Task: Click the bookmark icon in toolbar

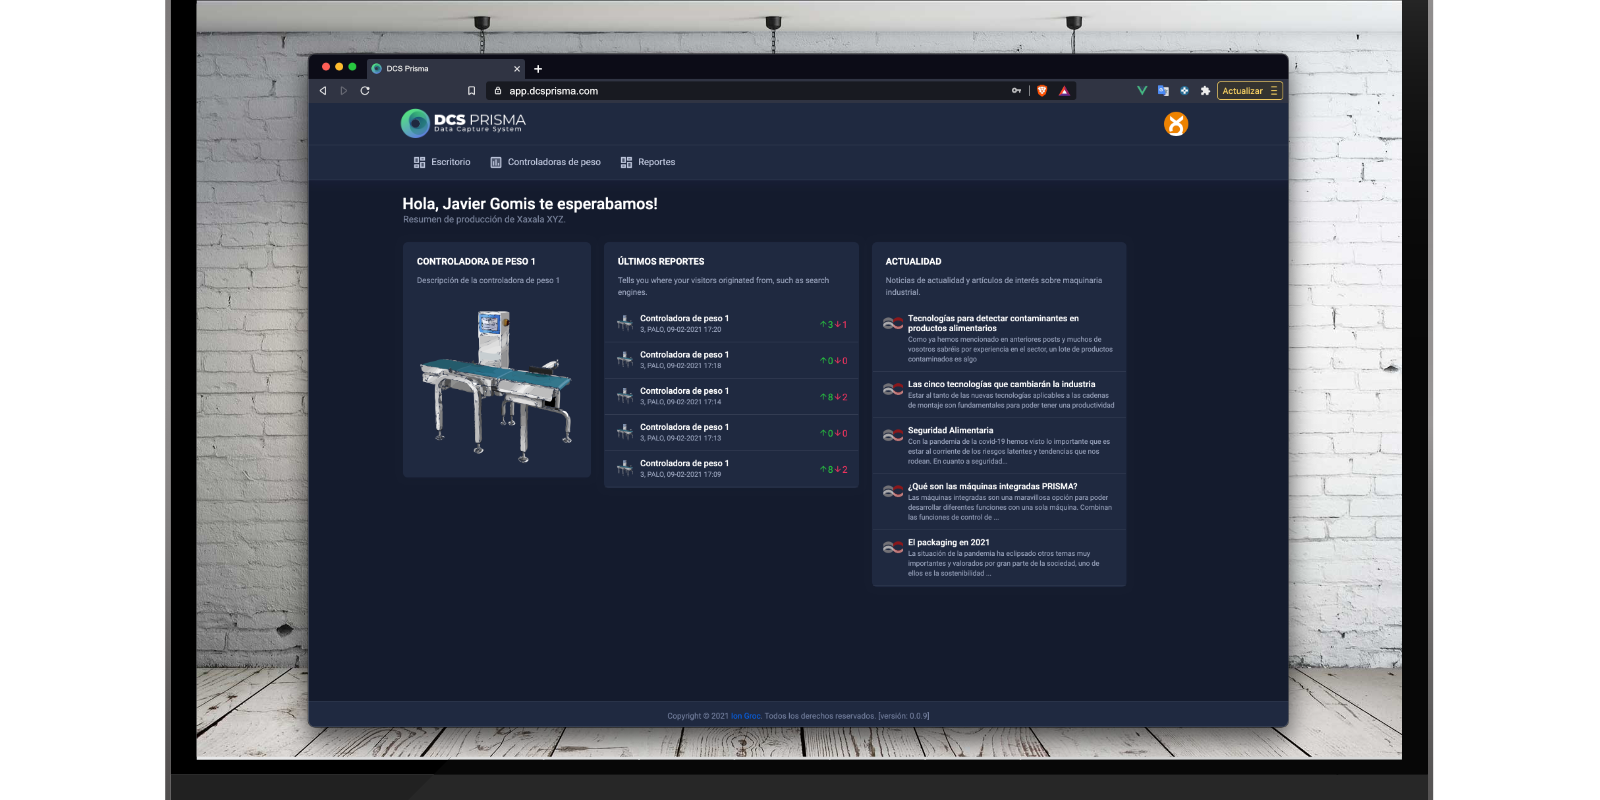Action: (x=471, y=91)
